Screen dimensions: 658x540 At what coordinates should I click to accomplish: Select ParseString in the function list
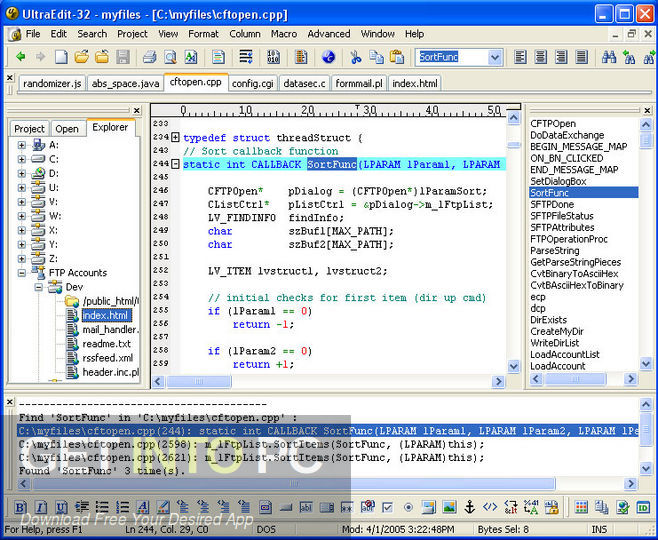pos(555,251)
